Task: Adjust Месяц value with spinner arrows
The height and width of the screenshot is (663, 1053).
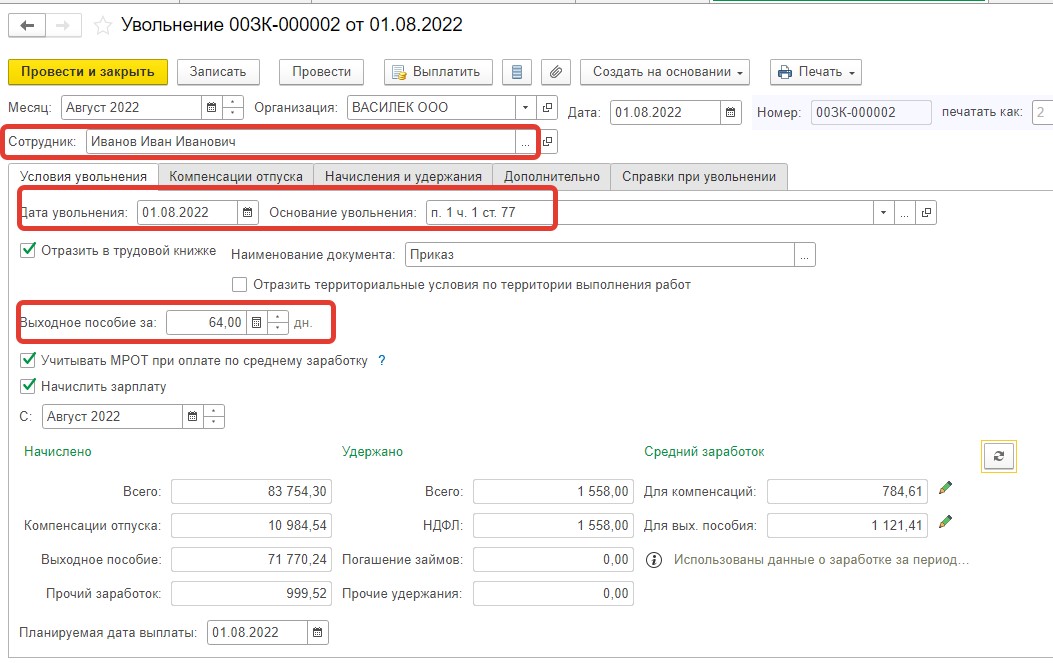Action: [232, 107]
